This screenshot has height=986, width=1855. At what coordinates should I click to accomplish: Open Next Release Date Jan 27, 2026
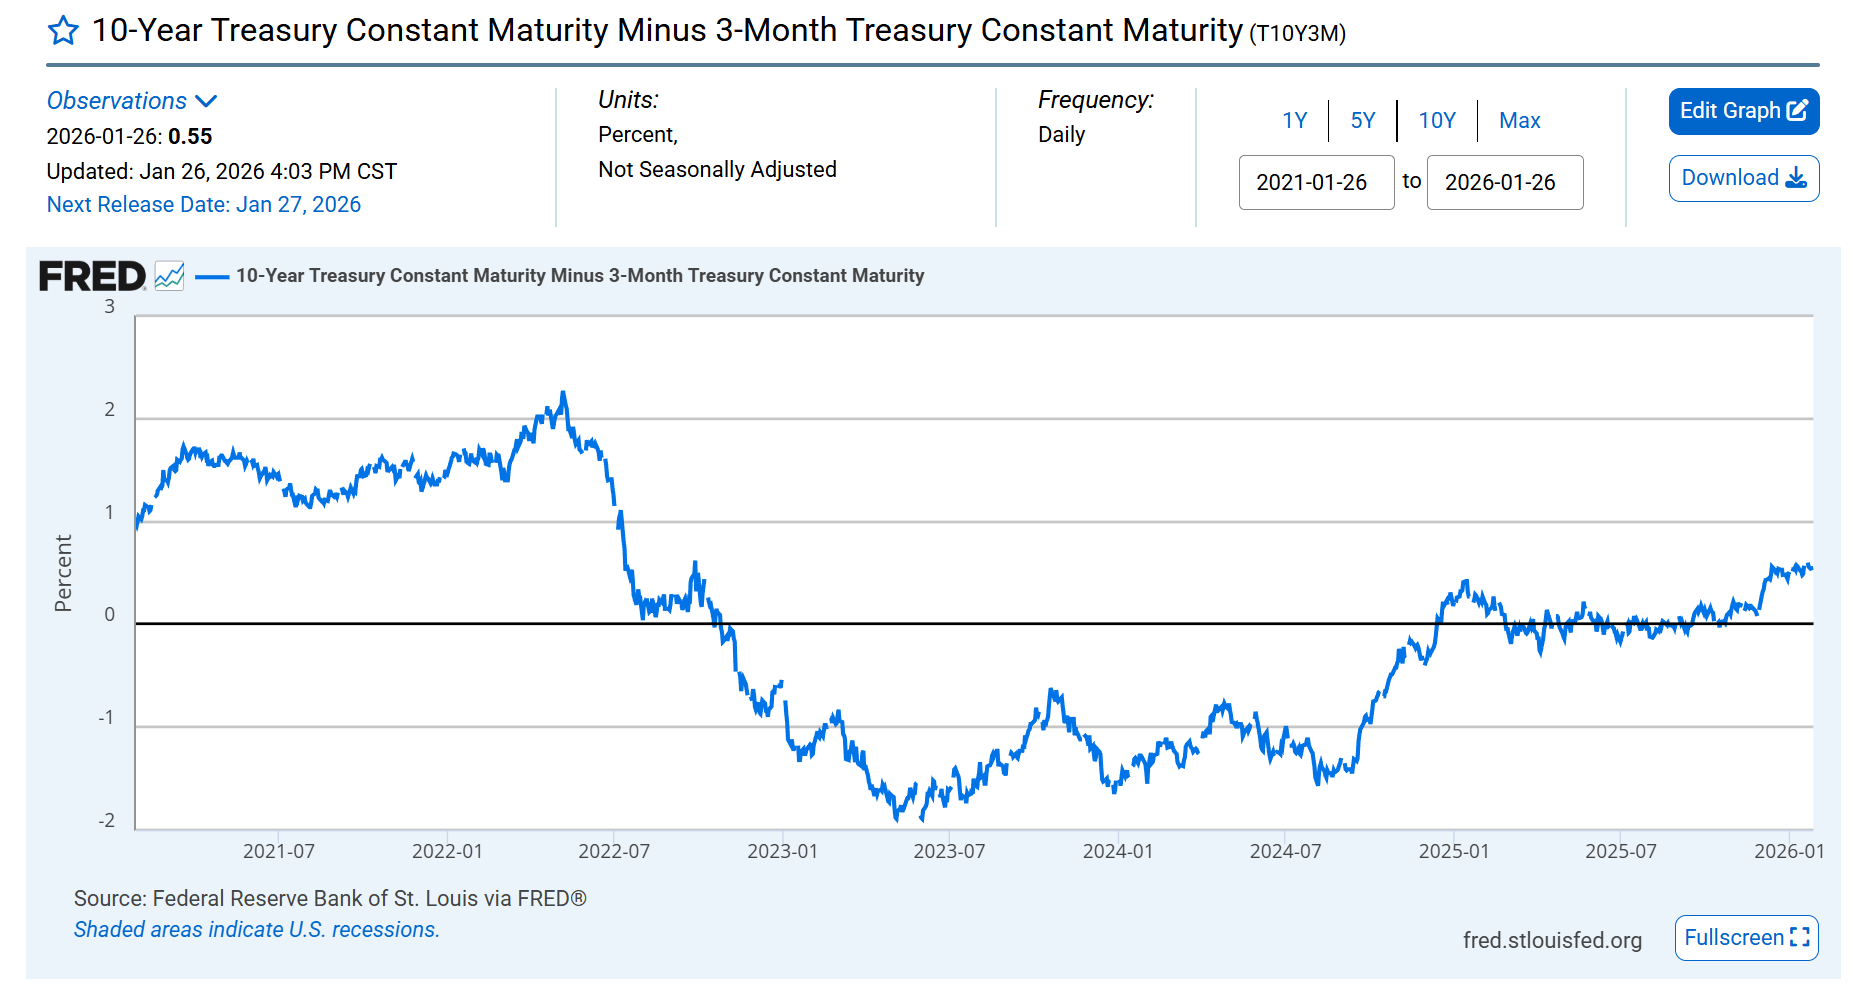203,204
